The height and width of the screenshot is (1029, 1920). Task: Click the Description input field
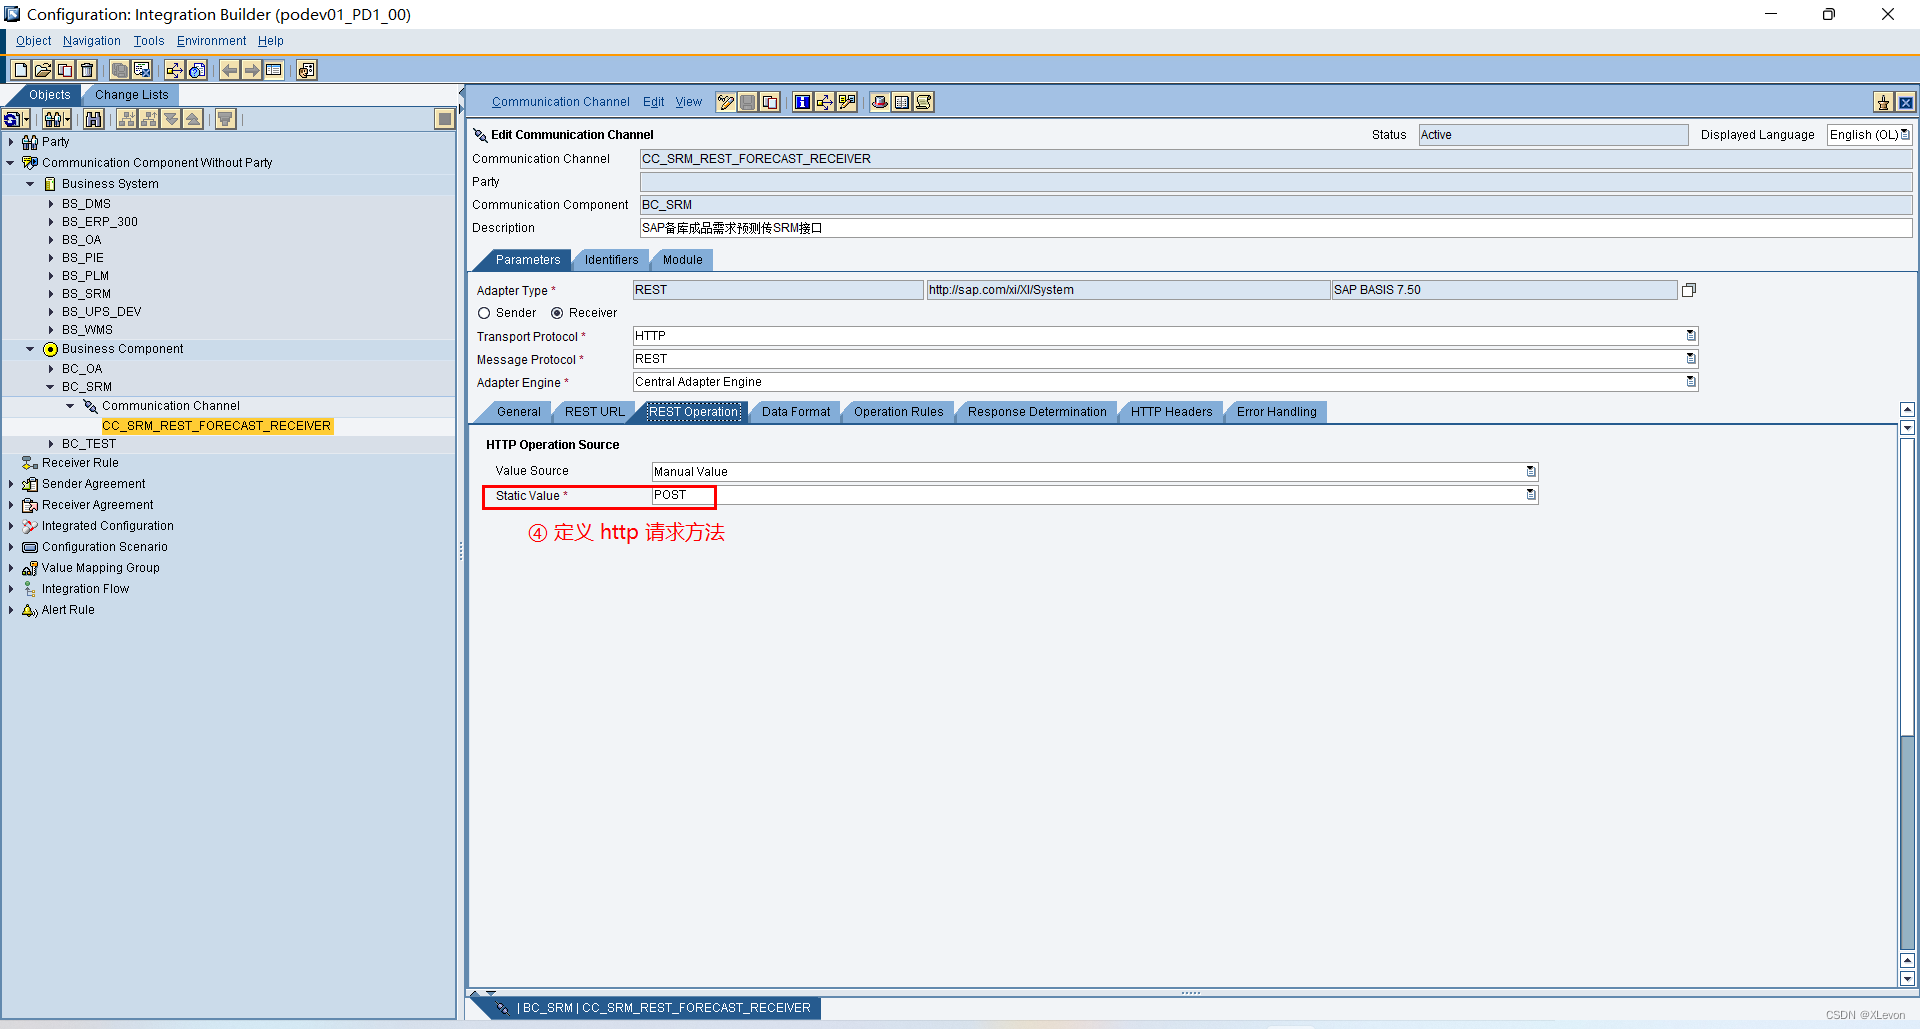1276,228
